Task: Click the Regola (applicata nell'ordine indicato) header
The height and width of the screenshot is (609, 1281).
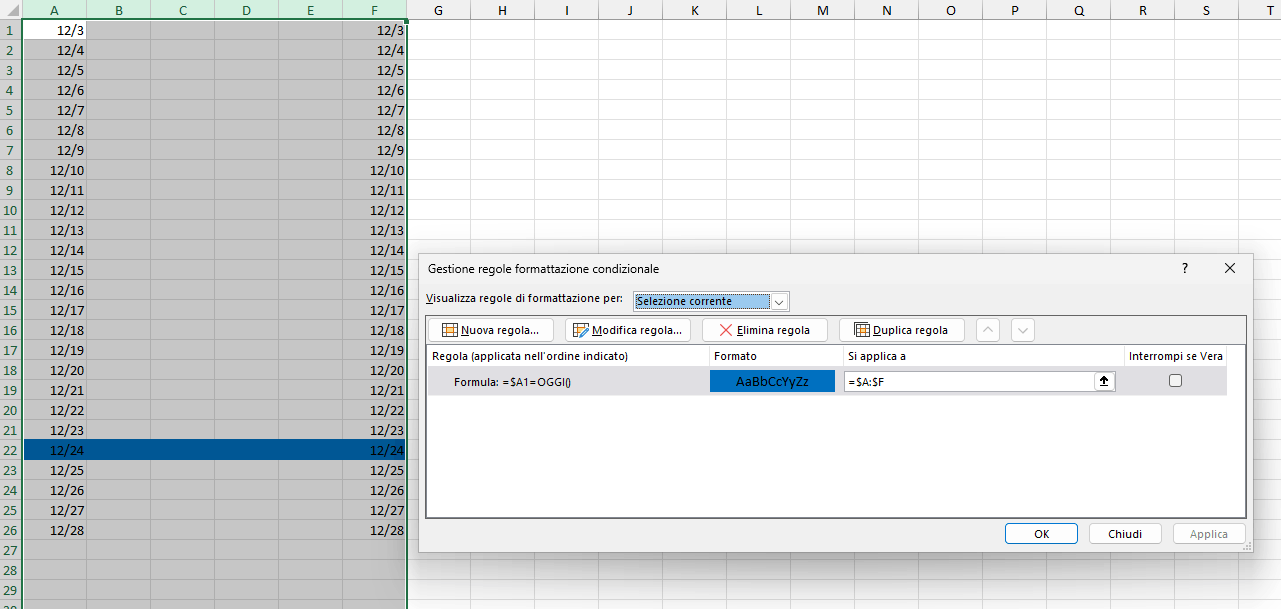Action: tap(567, 356)
